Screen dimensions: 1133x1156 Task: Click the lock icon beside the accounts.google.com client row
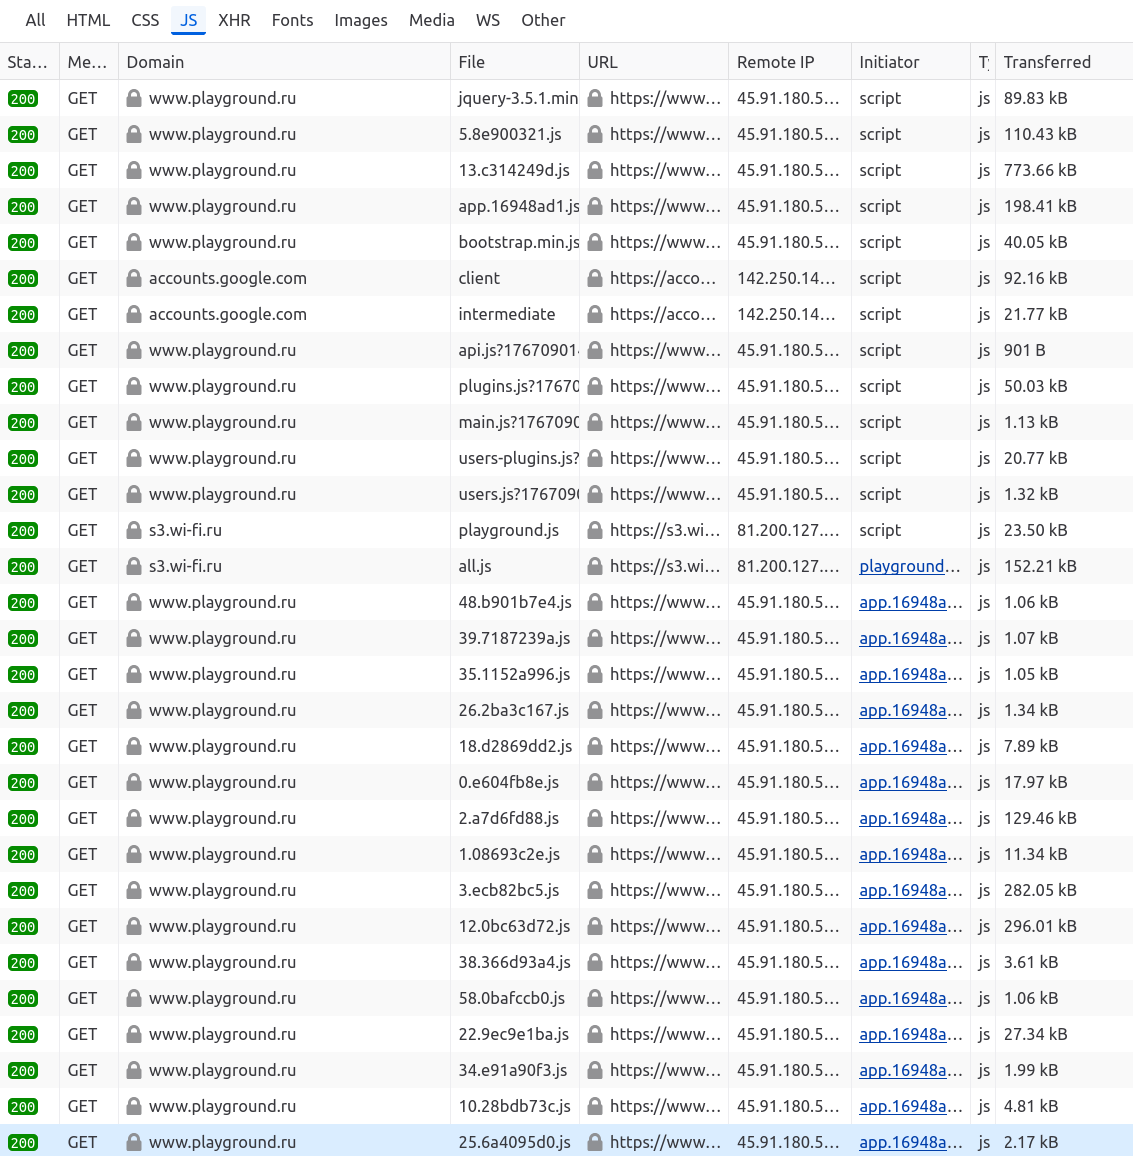pos(134,278)
